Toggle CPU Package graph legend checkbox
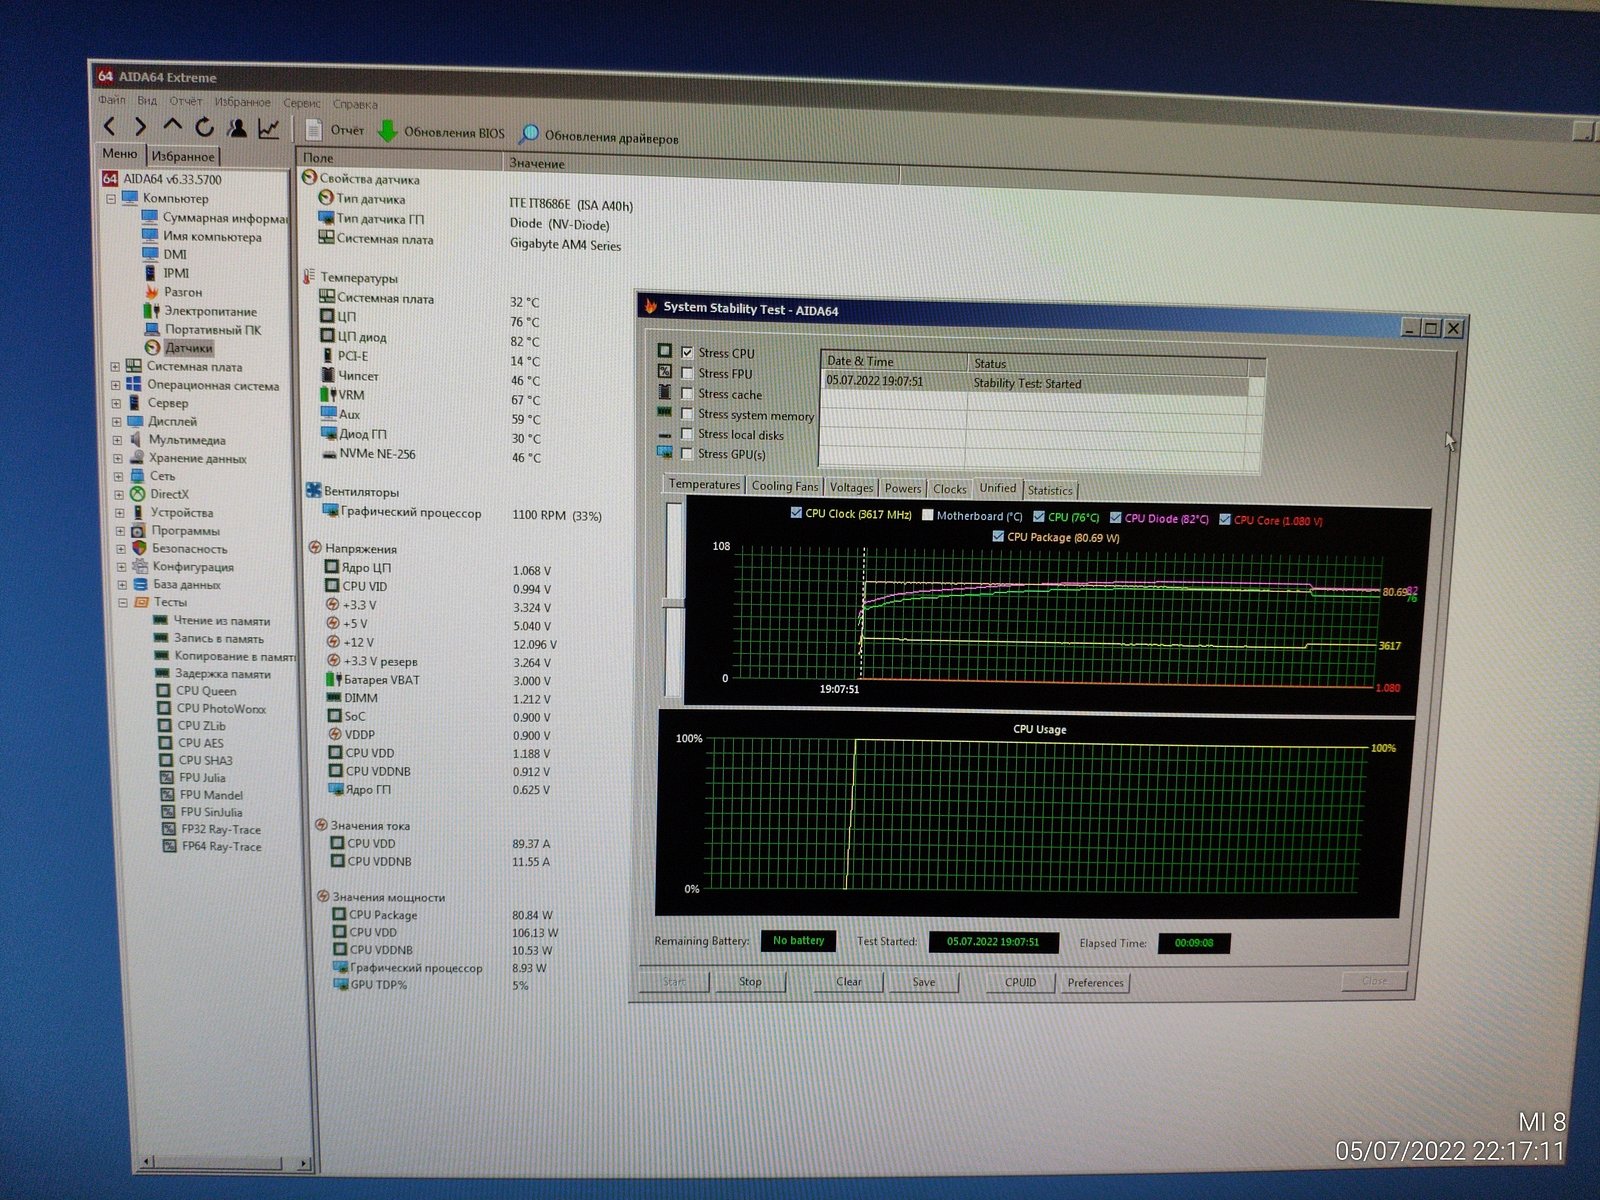Image resolution: width=1600 pixels, height=1200 pixels. tap(998, 536)
